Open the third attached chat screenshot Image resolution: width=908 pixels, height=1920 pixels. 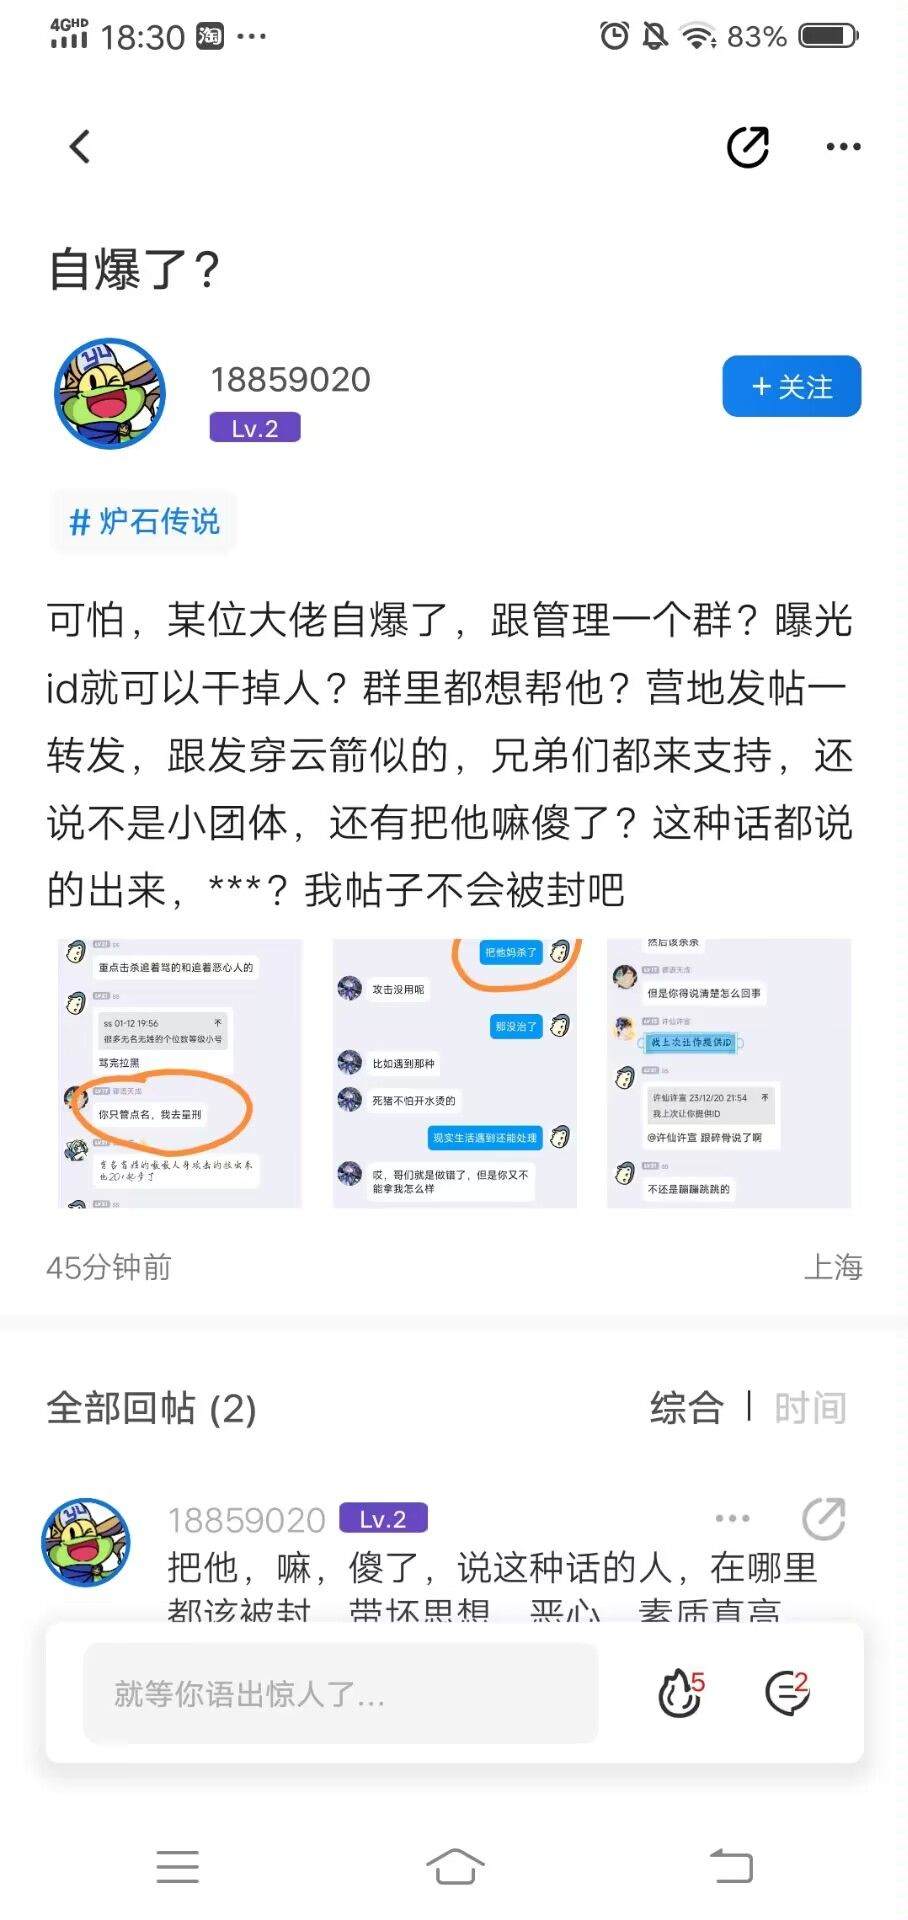[729, 1073]
